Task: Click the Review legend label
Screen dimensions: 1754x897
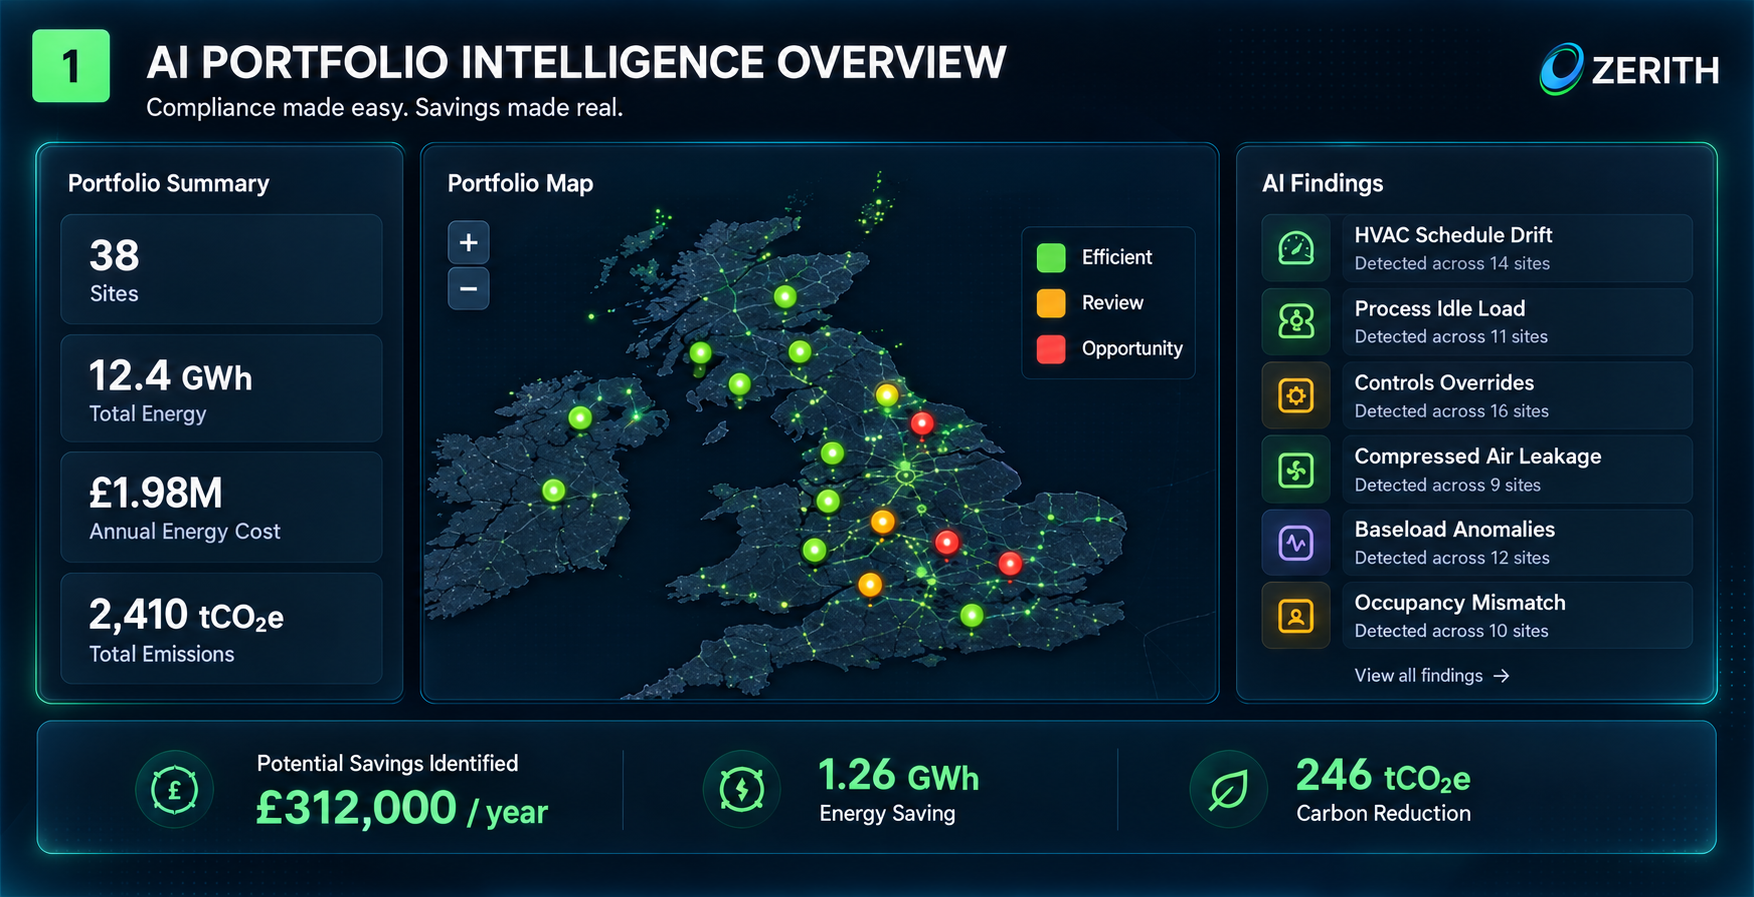Action: [1112, 303]
